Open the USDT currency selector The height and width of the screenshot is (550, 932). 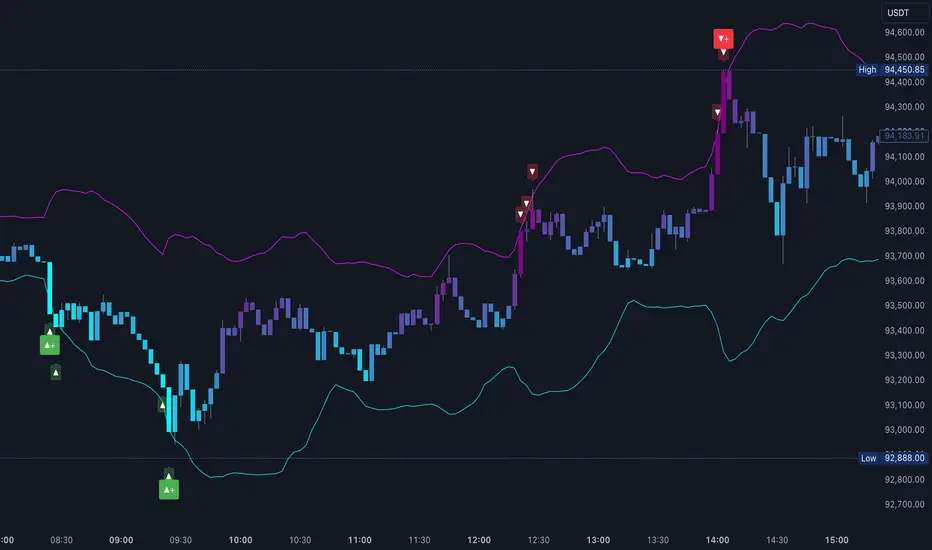pos(901,12)
